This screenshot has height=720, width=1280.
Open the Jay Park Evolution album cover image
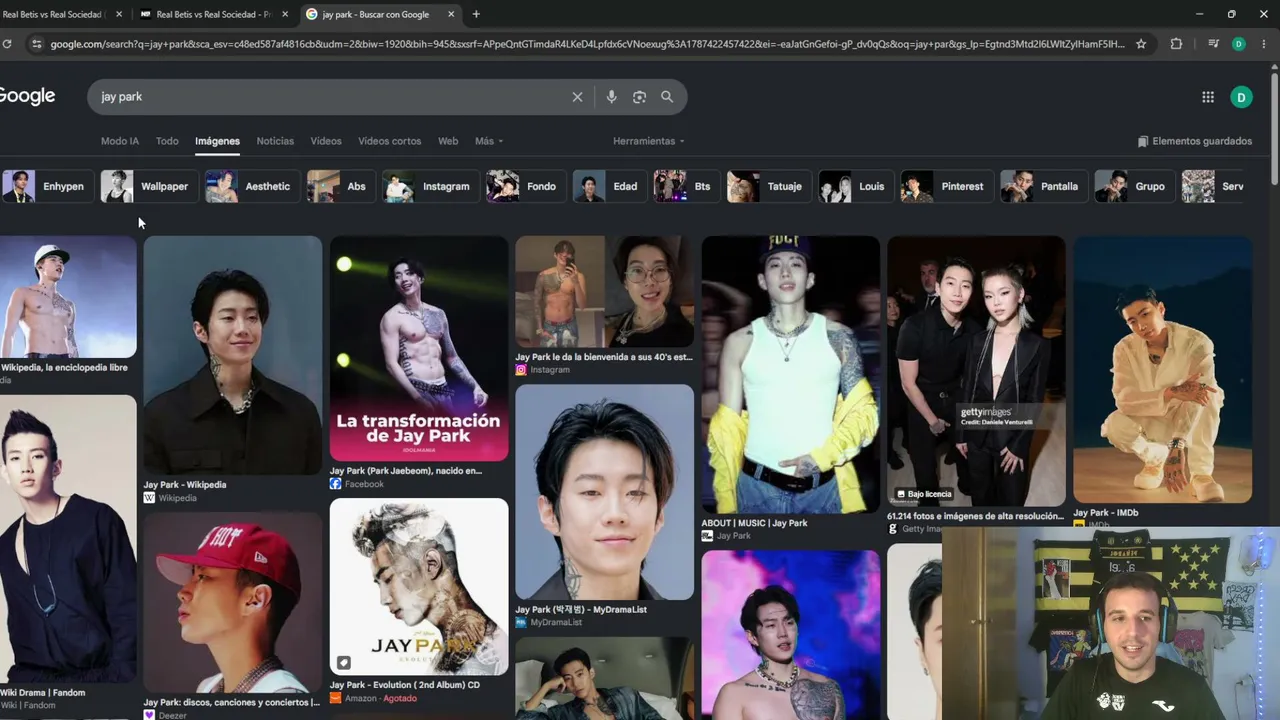tap(419, 587)
